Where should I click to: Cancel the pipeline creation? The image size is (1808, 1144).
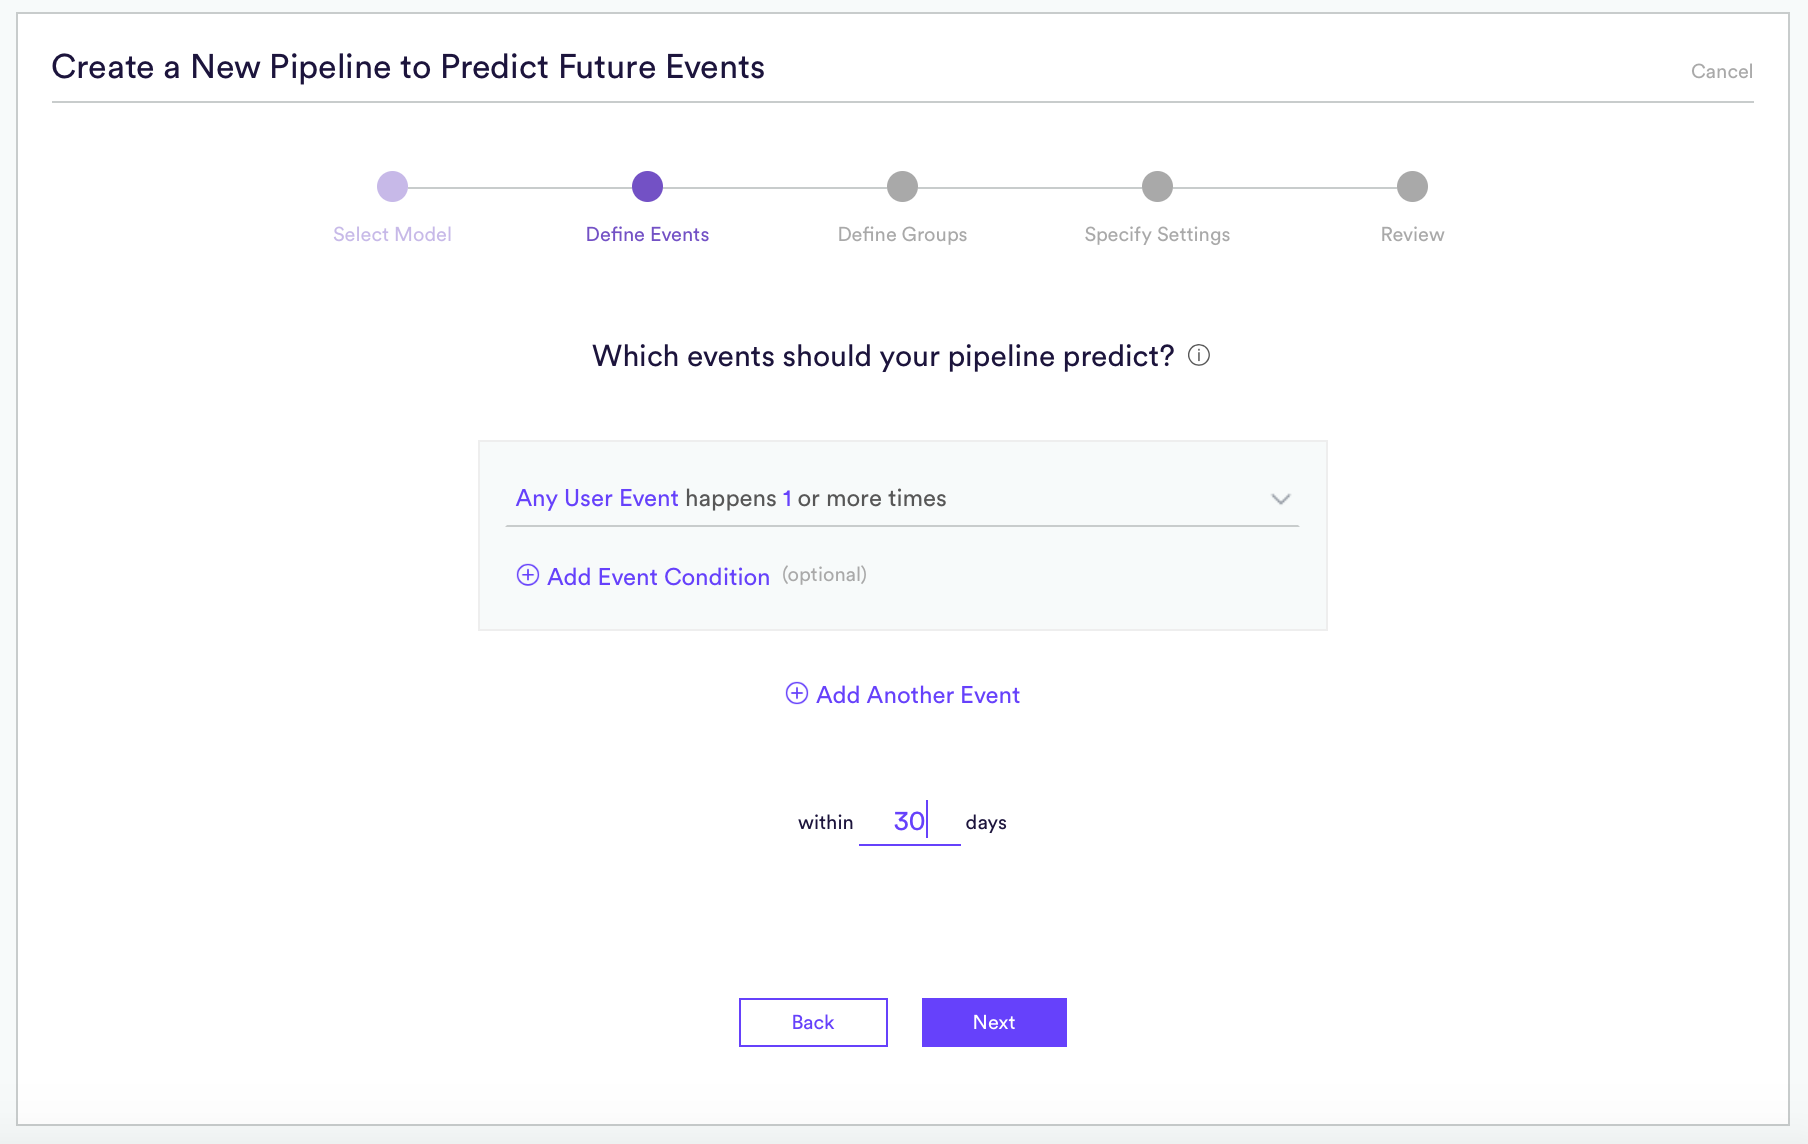point(1721,71)
